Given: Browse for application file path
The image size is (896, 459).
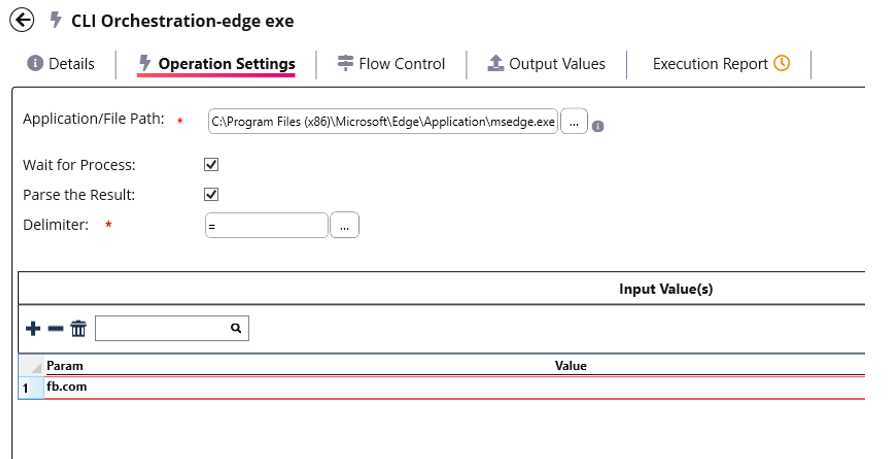Looking at the screenshot, I should 574,121.
